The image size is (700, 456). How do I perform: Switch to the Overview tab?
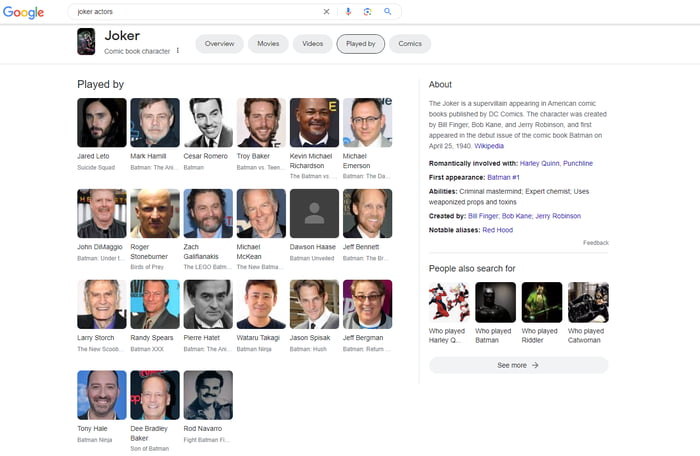(x=219, y=44)
